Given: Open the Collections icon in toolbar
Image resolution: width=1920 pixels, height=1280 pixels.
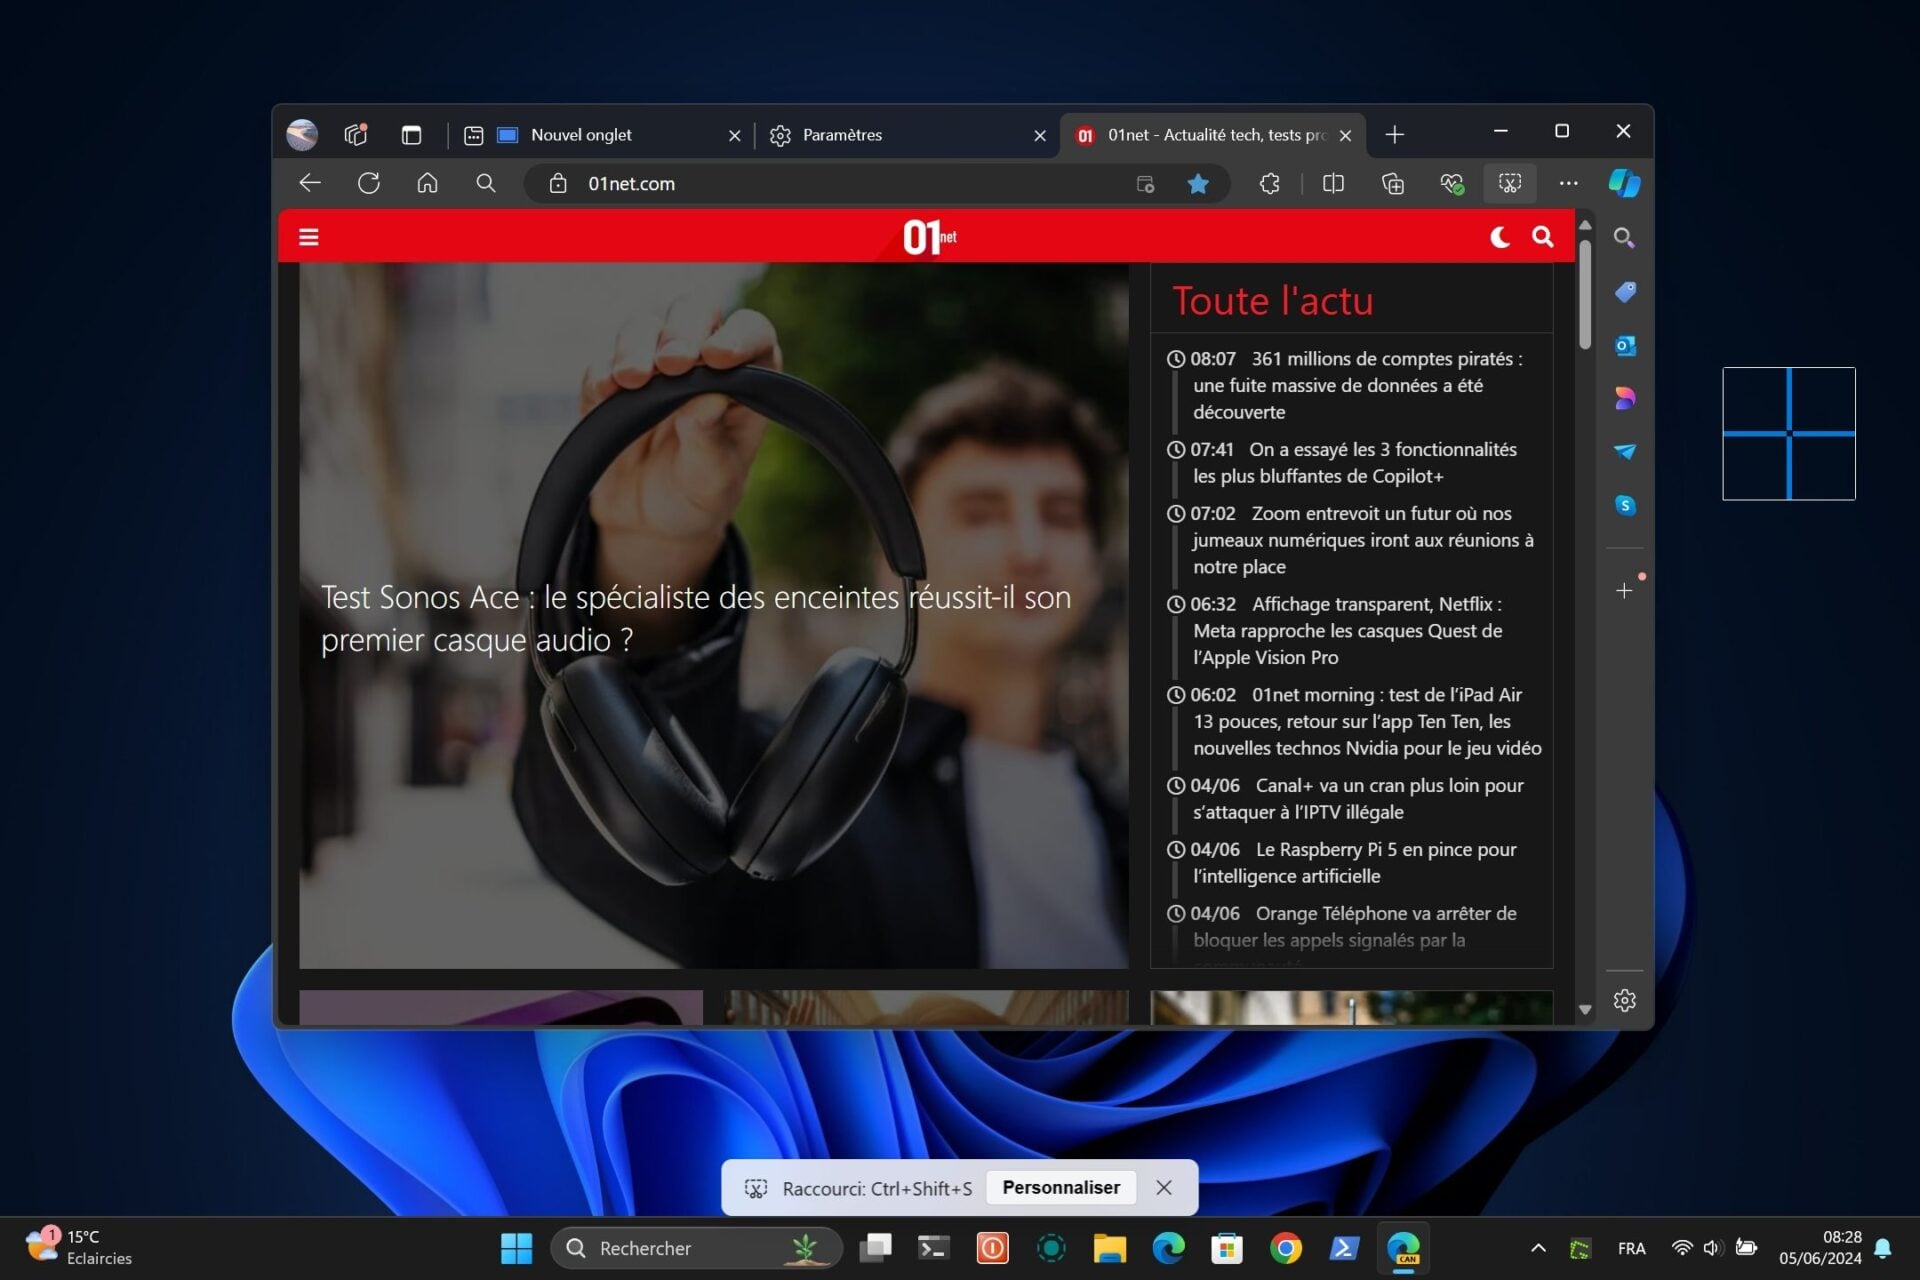Looking at the screenshot, I should click(1392, 183).
